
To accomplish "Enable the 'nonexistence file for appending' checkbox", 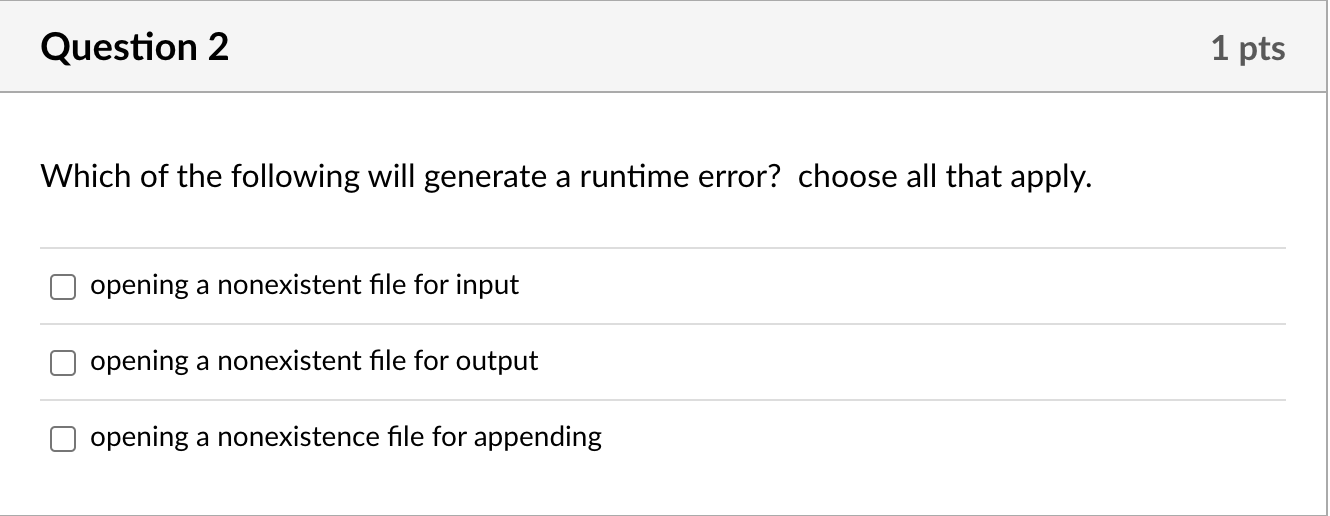I will click(x=63, y=439).
